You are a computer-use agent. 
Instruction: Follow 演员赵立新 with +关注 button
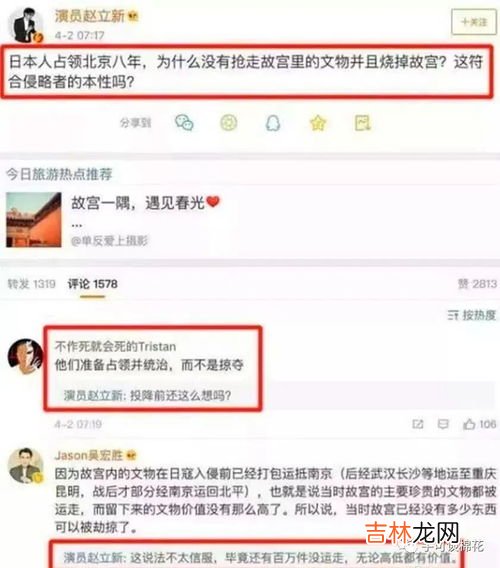[474, 22]
